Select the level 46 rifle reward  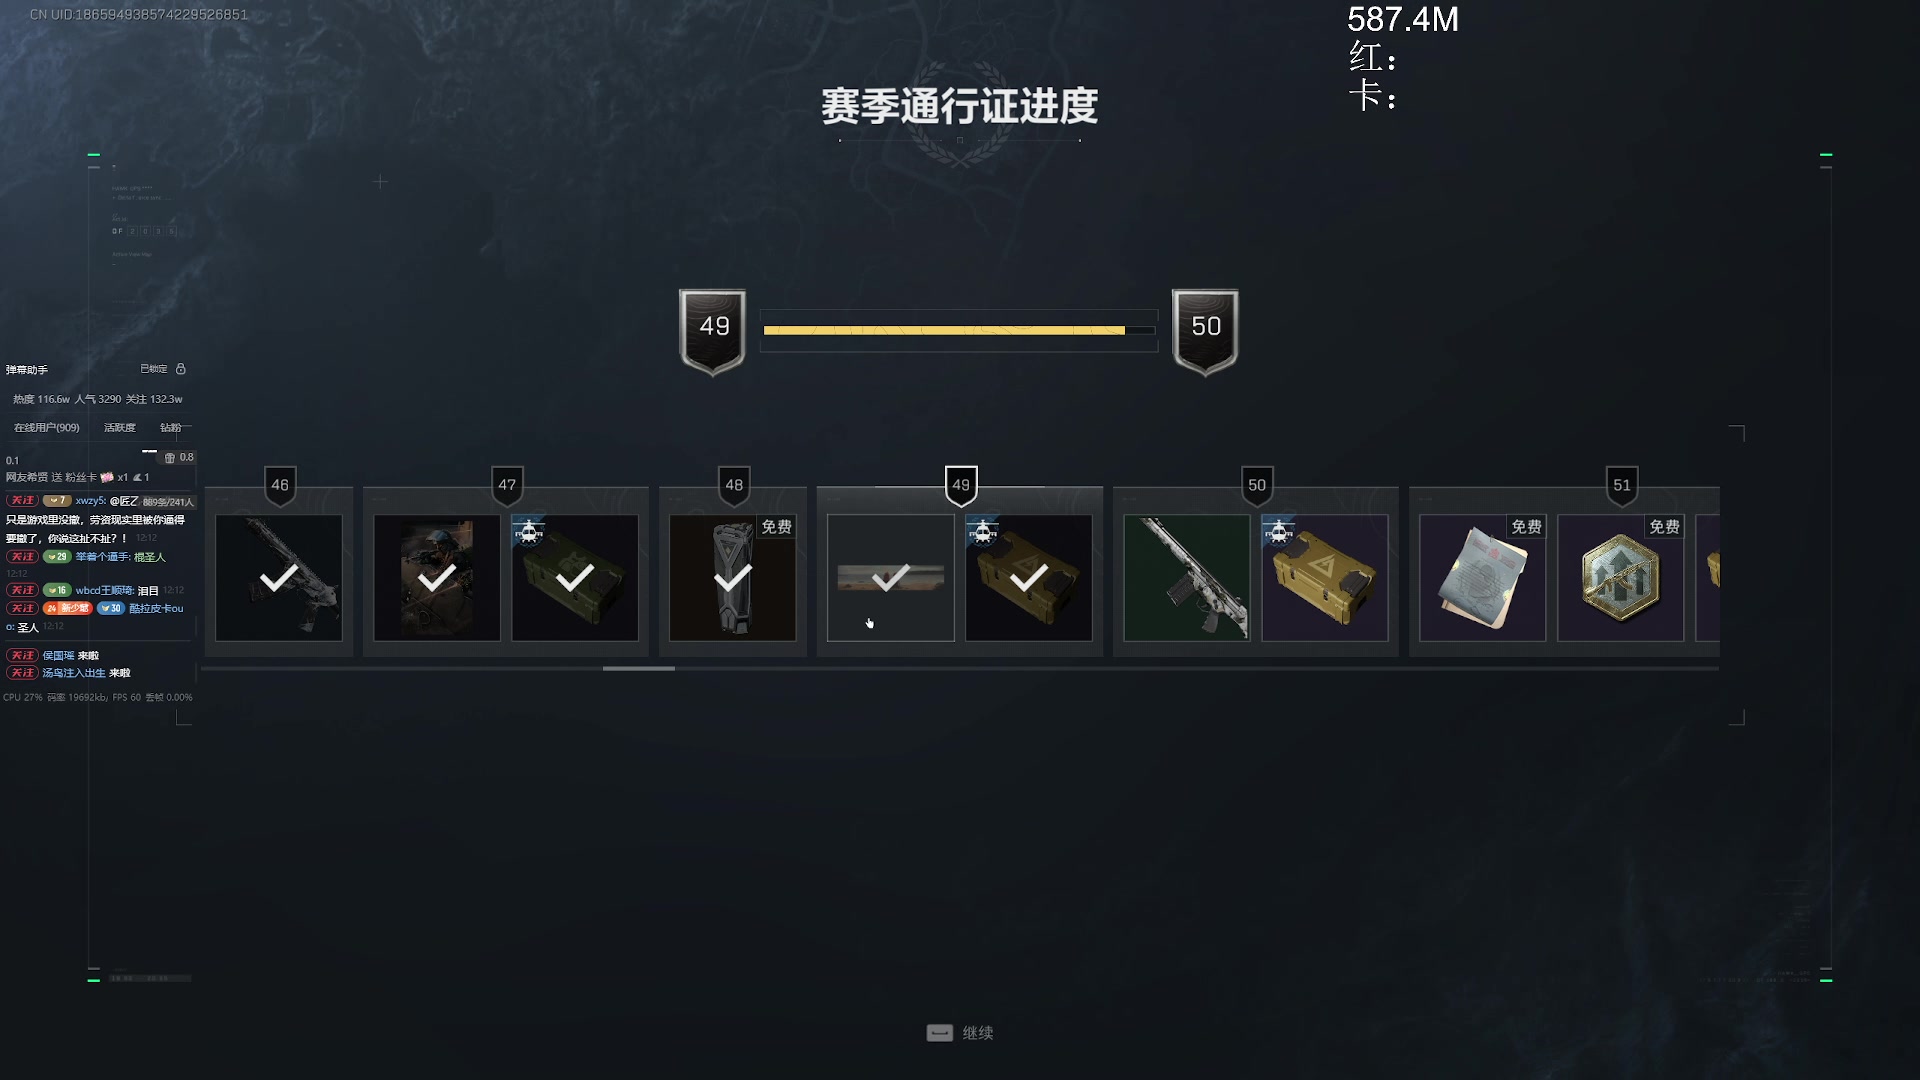click(x=279, y=578)
